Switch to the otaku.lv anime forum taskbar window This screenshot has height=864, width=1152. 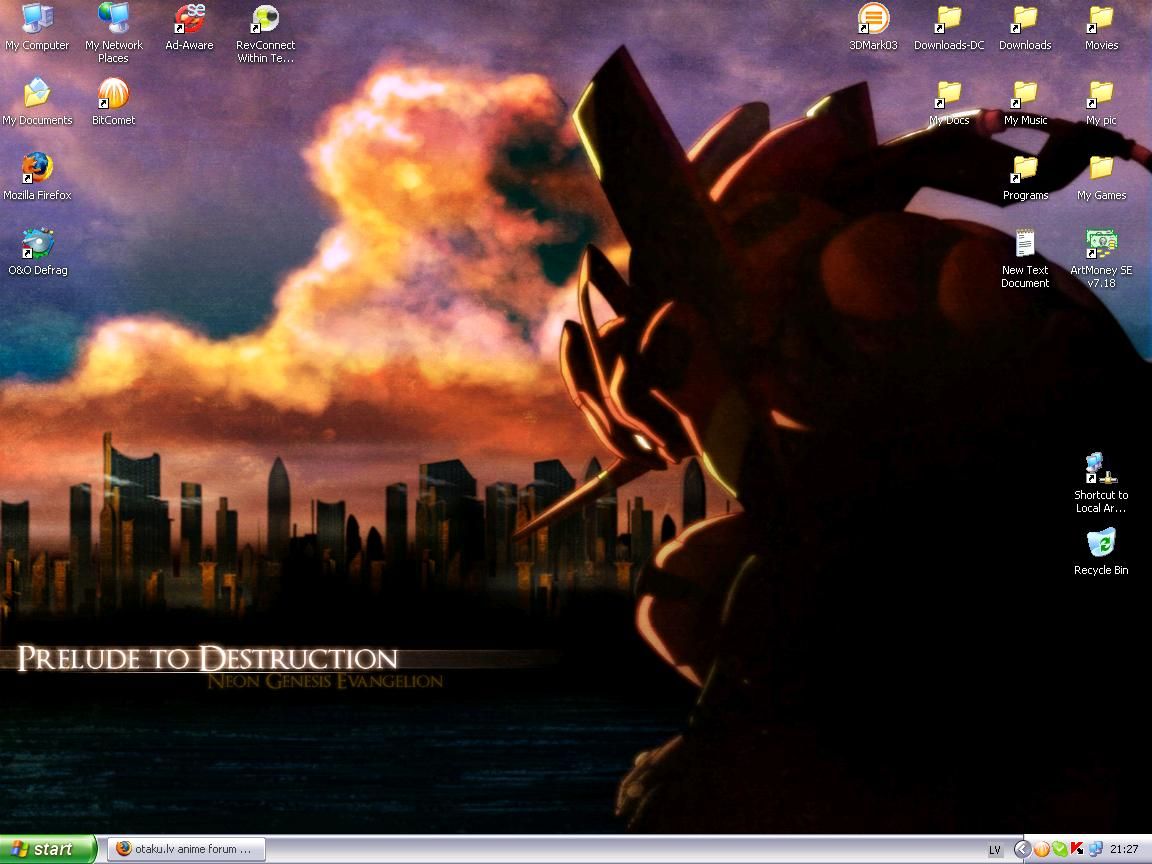[187, 849]
